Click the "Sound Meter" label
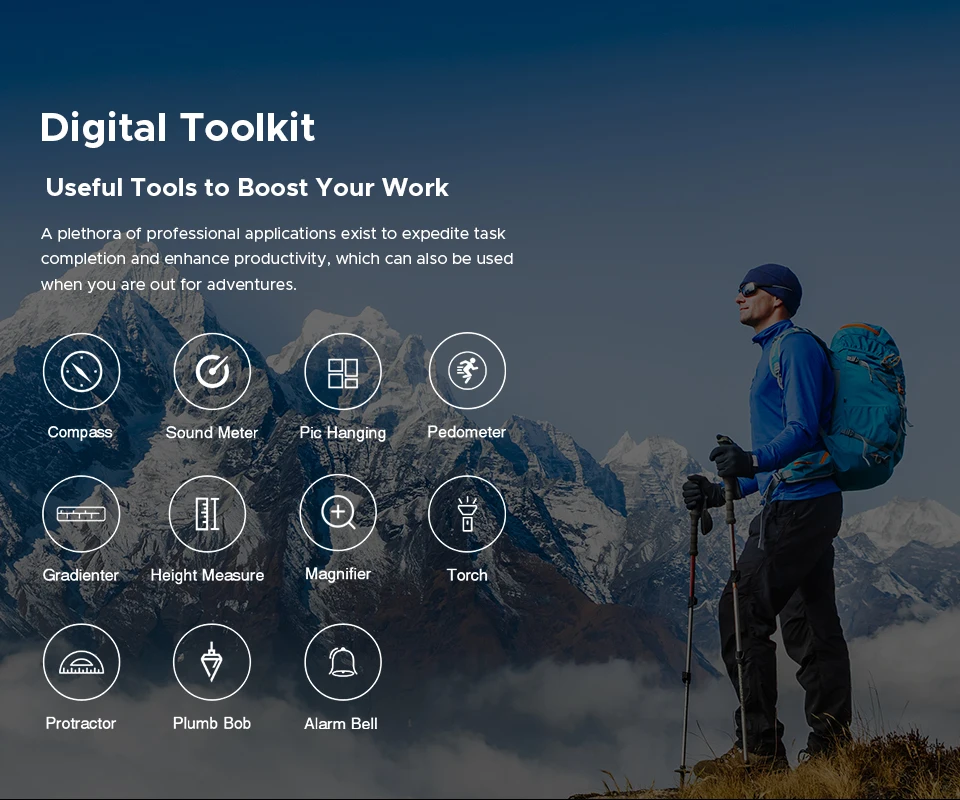This screenshot has width=960, height=800. [x=212, y=433]
